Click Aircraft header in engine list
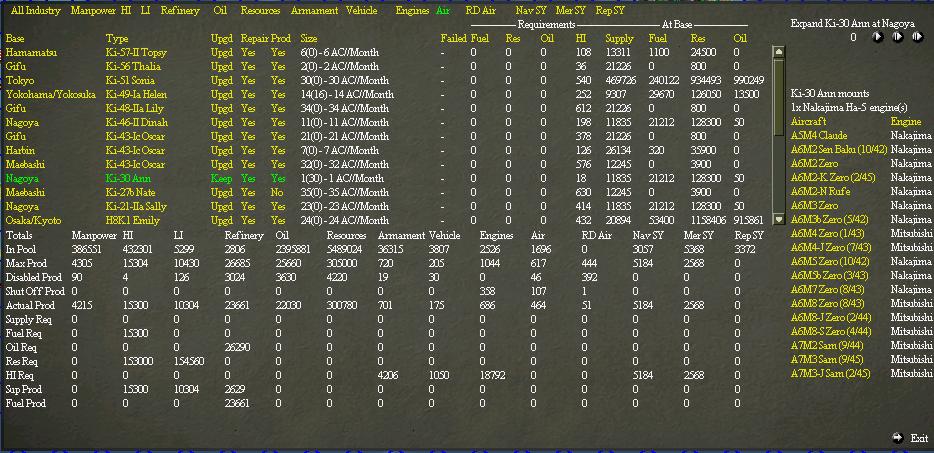 (x=808, y=122)
